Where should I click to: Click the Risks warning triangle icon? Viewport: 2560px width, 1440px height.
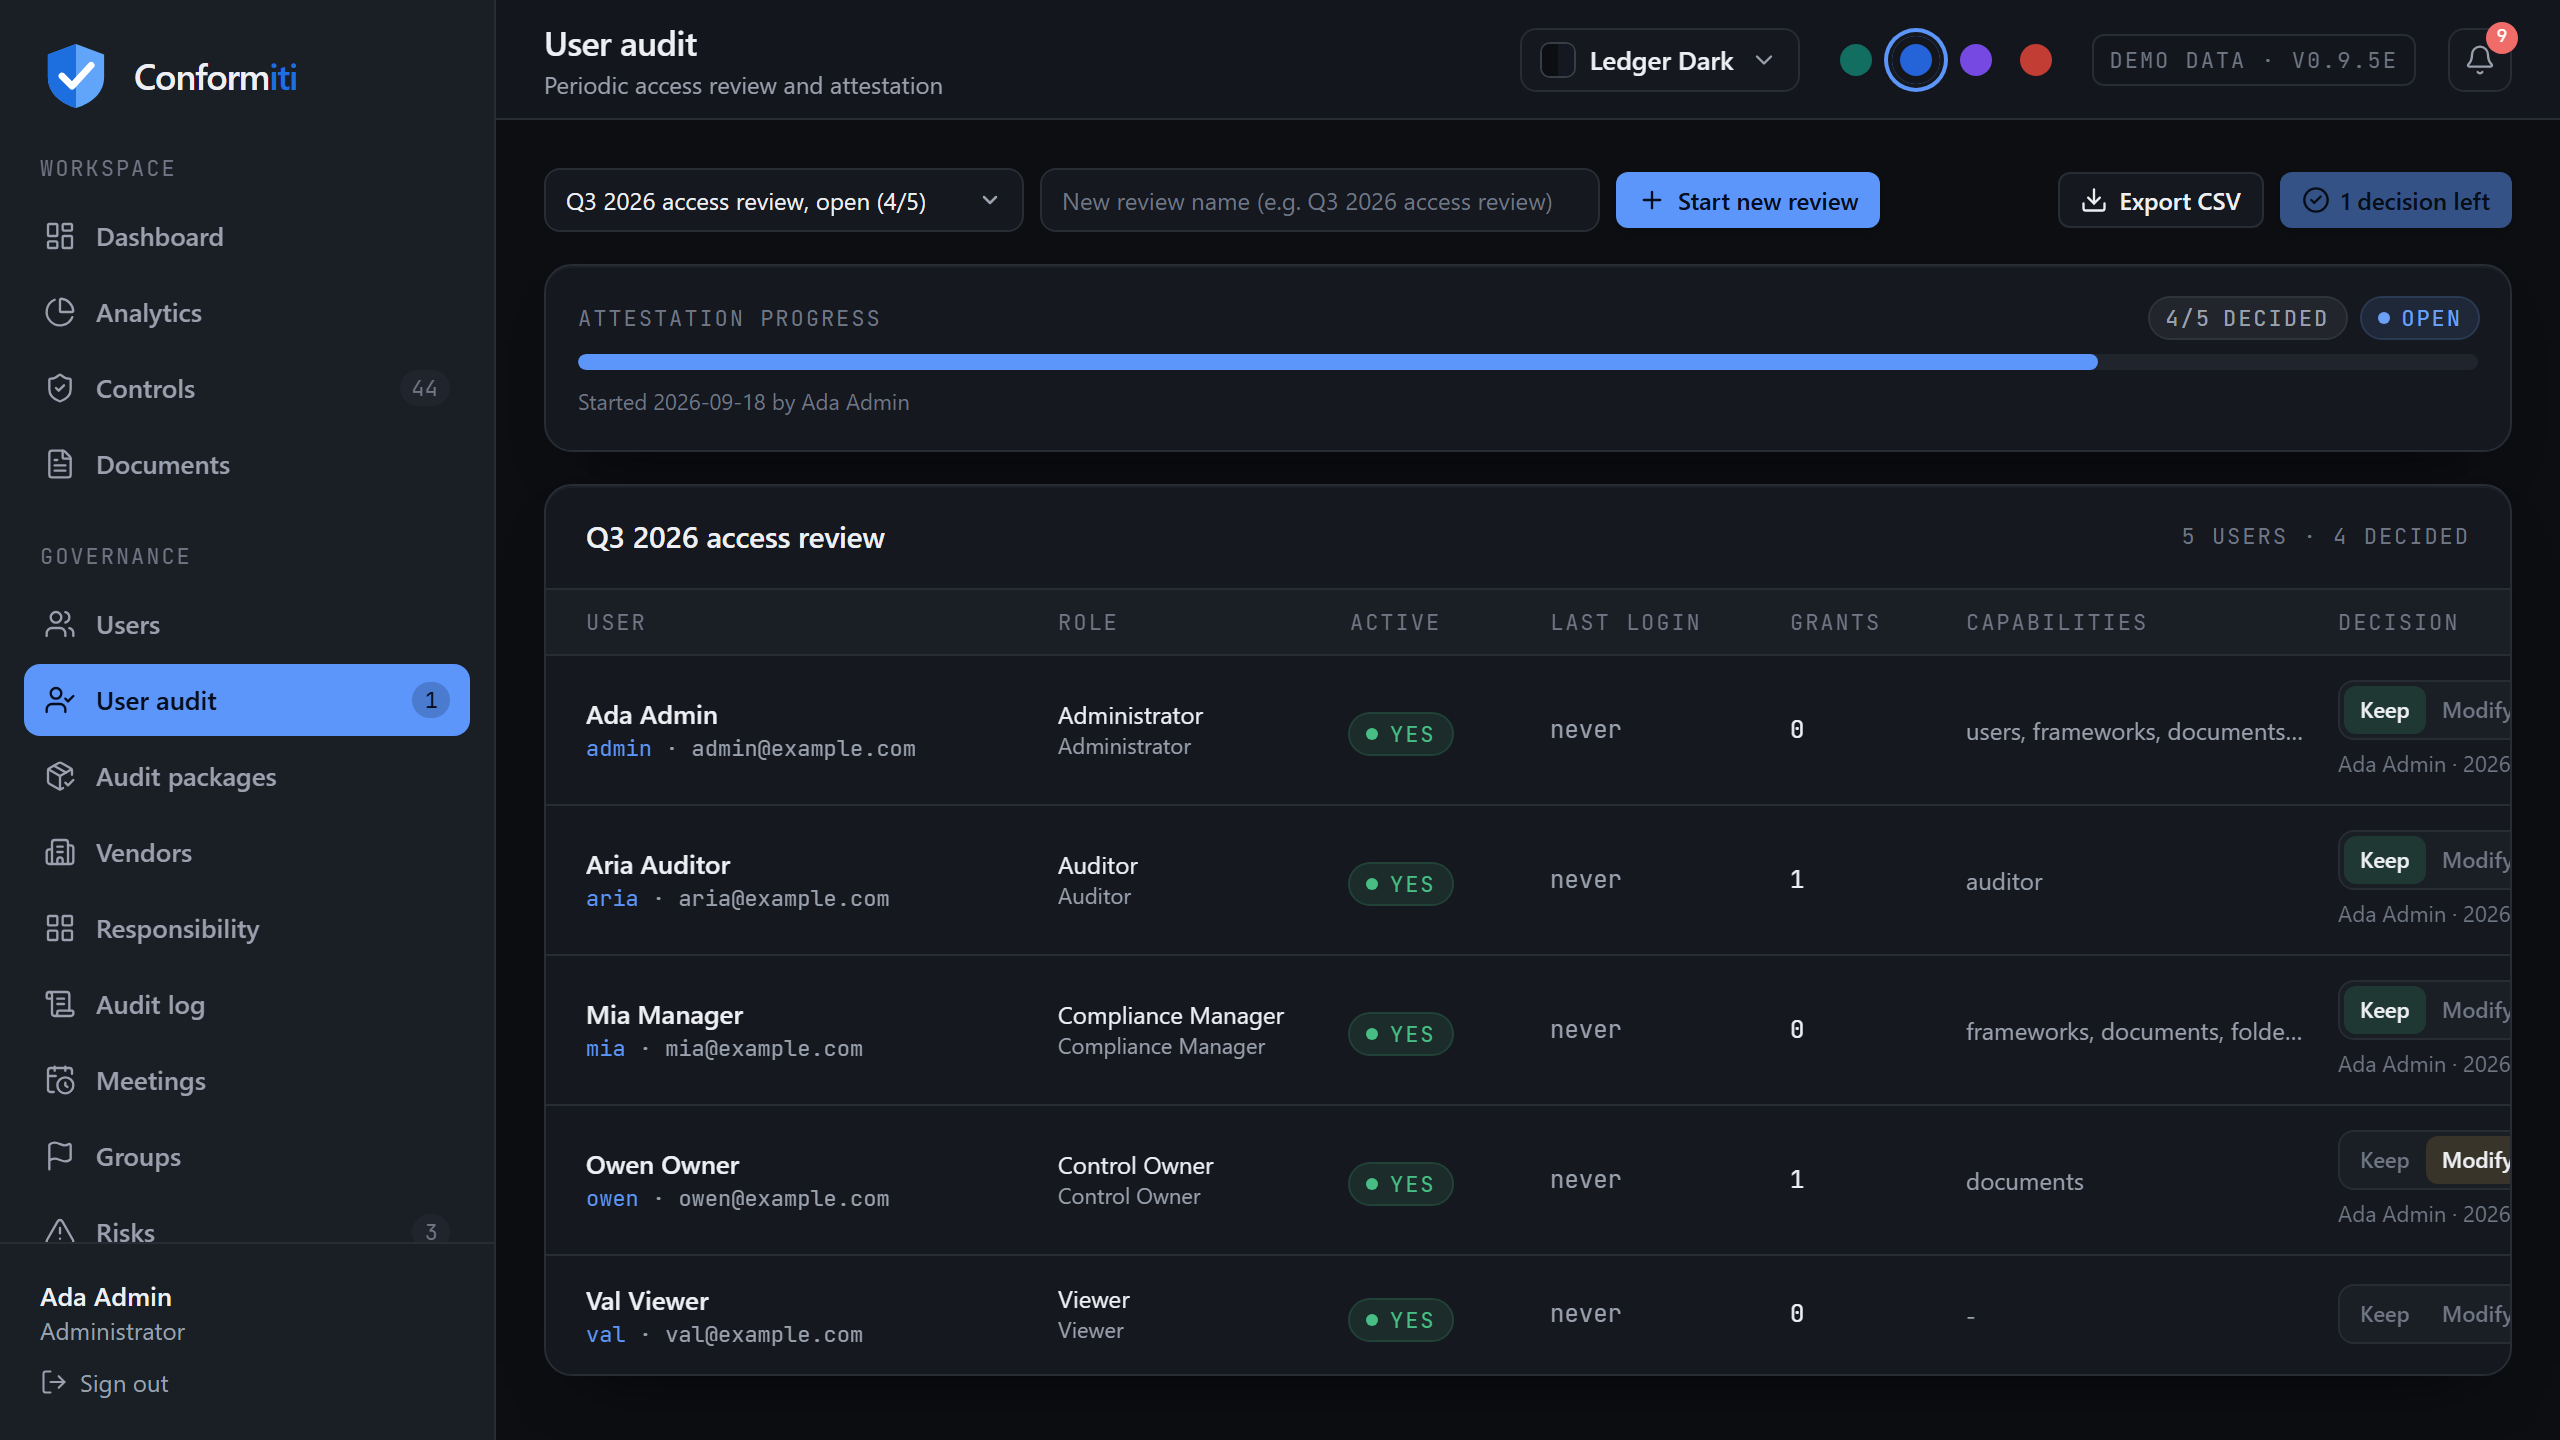tap(60, 1231)
